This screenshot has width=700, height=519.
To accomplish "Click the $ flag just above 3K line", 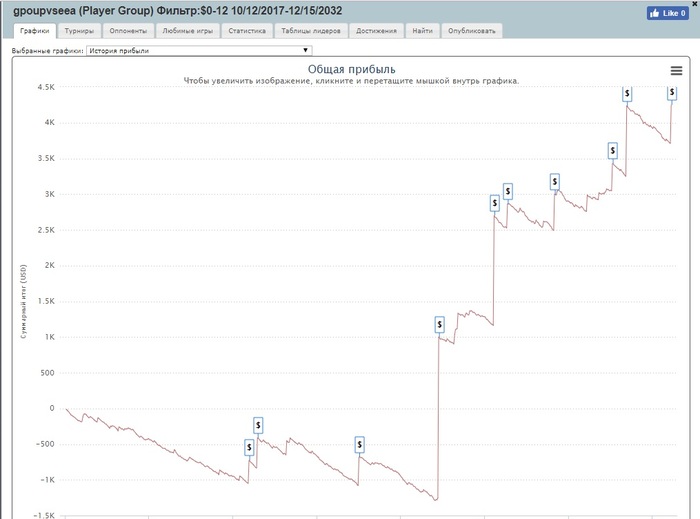I will [x=554, y=182].
